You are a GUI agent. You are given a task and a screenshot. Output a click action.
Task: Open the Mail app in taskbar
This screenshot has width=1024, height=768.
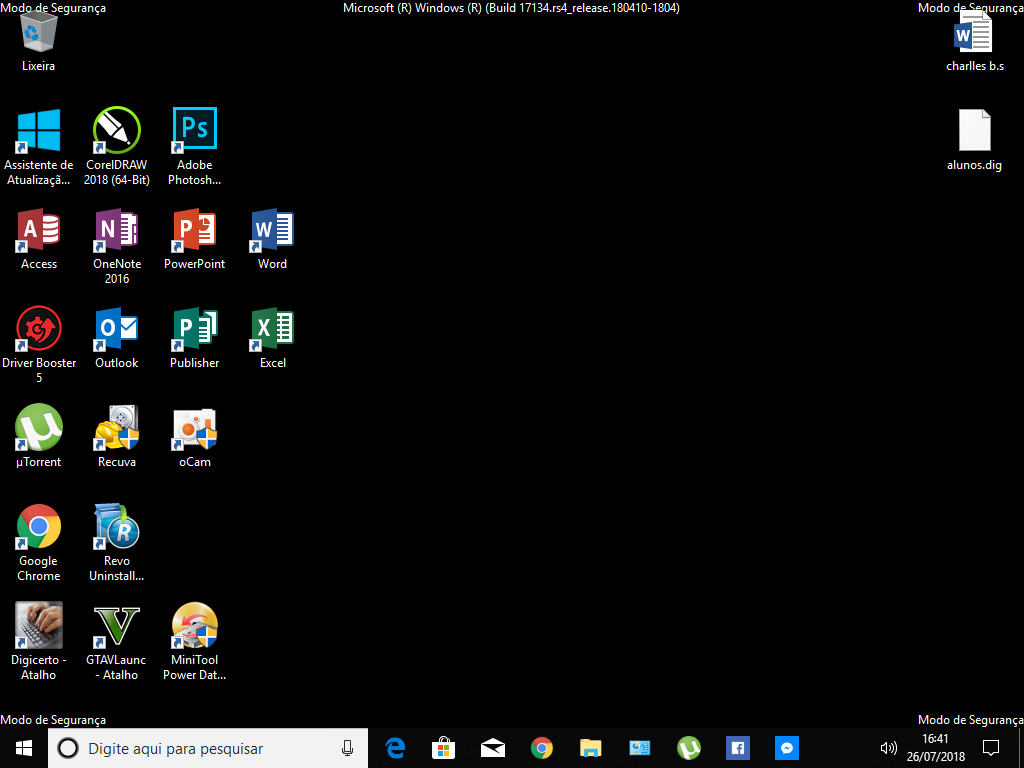(x=492, y=748)
